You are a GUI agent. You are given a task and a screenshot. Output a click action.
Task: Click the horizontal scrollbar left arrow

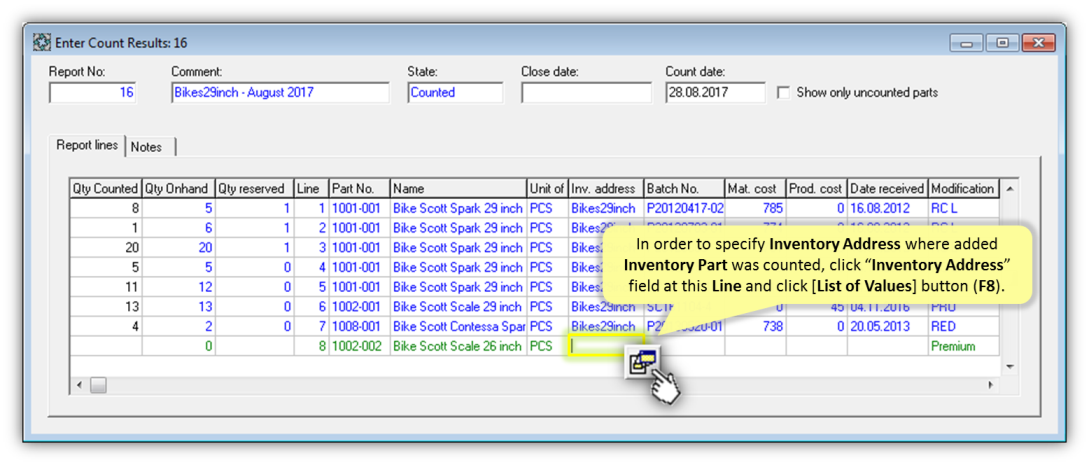79,384
